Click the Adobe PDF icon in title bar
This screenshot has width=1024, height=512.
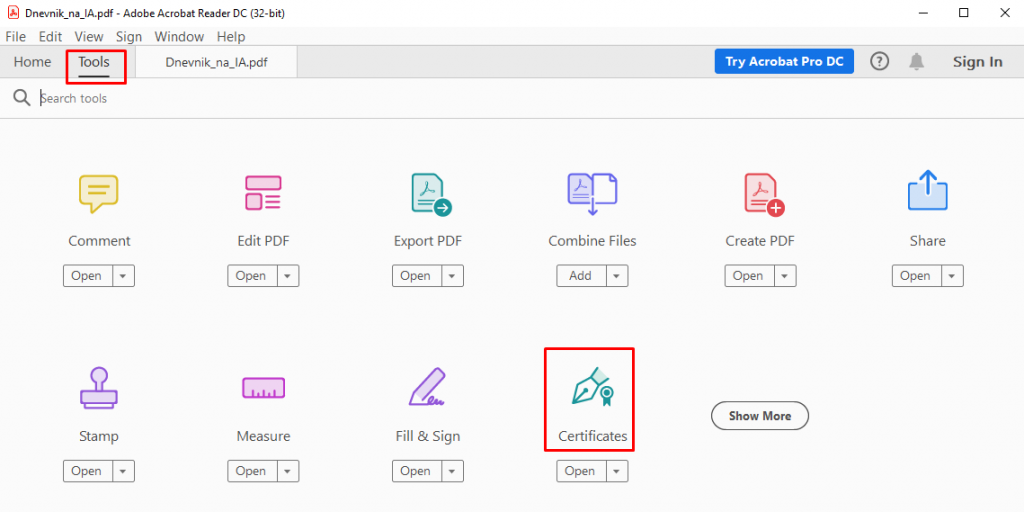[13, 12]
